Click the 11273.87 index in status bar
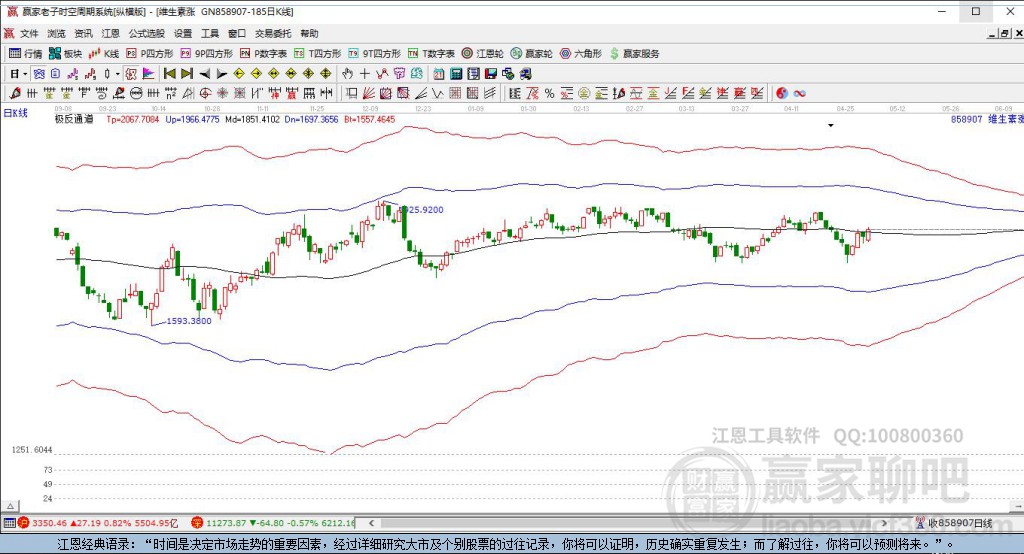This screenshot has width=1024, height=554. (x=225, y=523)
